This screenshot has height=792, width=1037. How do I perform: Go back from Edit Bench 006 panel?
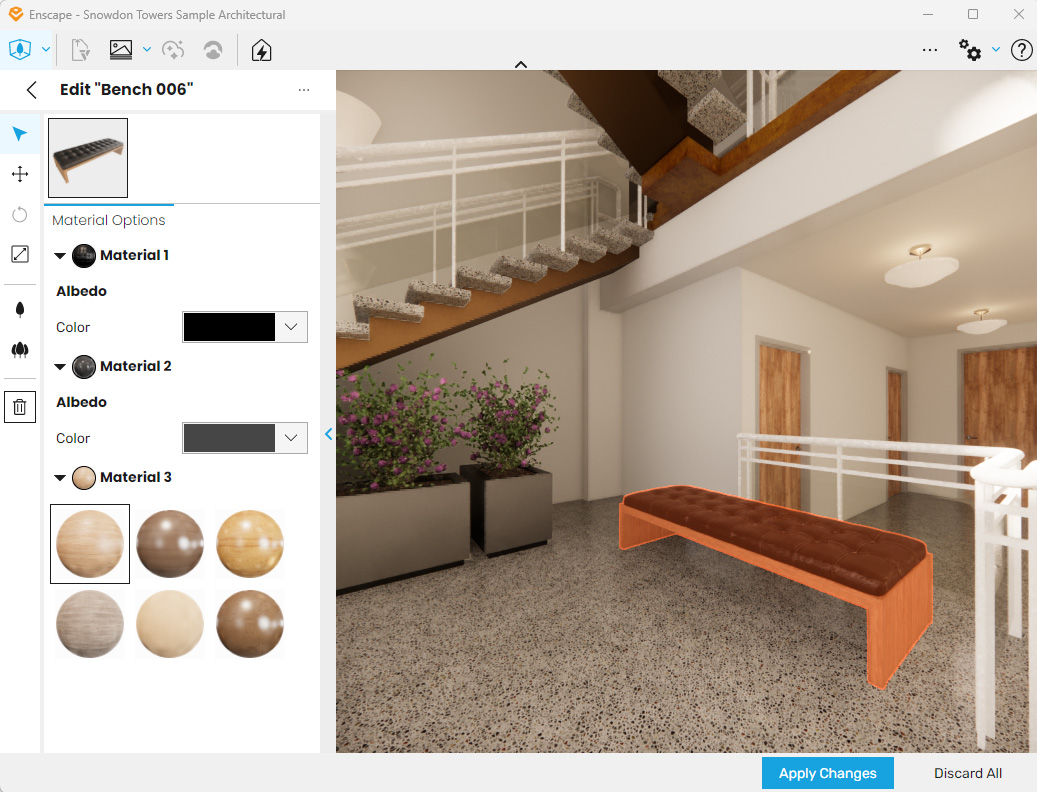31,90
